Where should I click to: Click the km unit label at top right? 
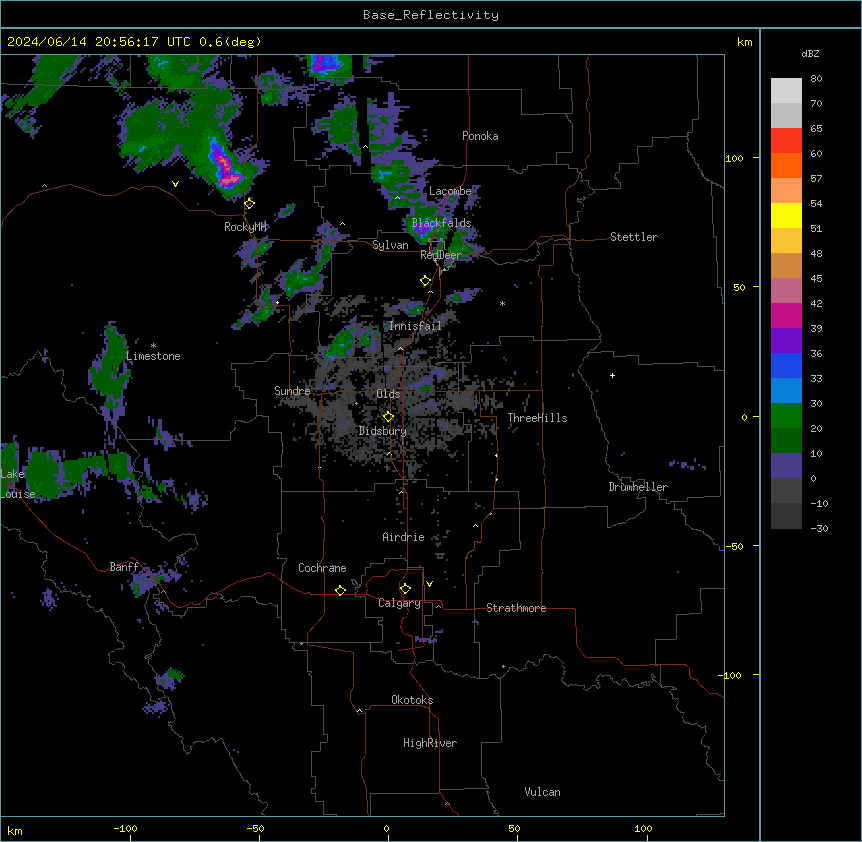744,42
